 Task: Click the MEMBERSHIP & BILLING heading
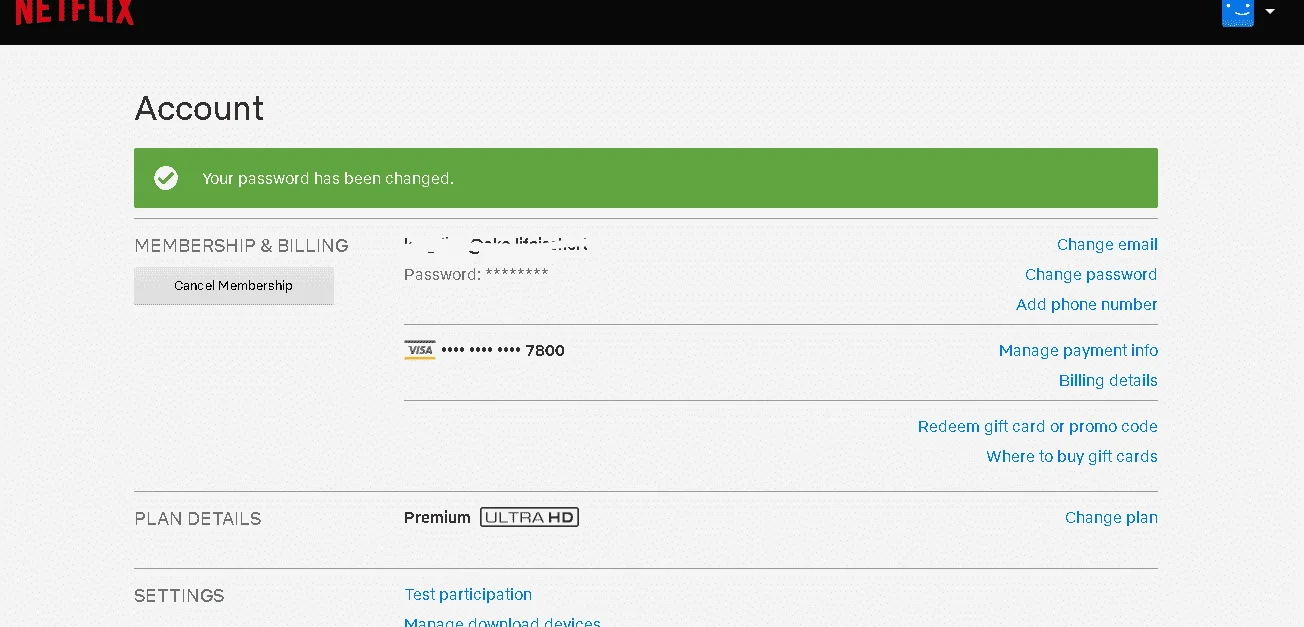point(241,245)
